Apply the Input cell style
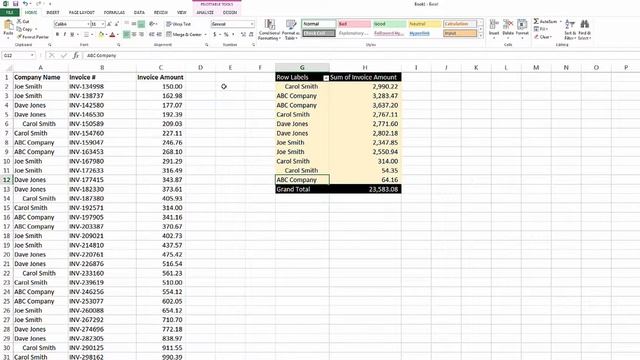640x360 pixels. pos(460,33)
